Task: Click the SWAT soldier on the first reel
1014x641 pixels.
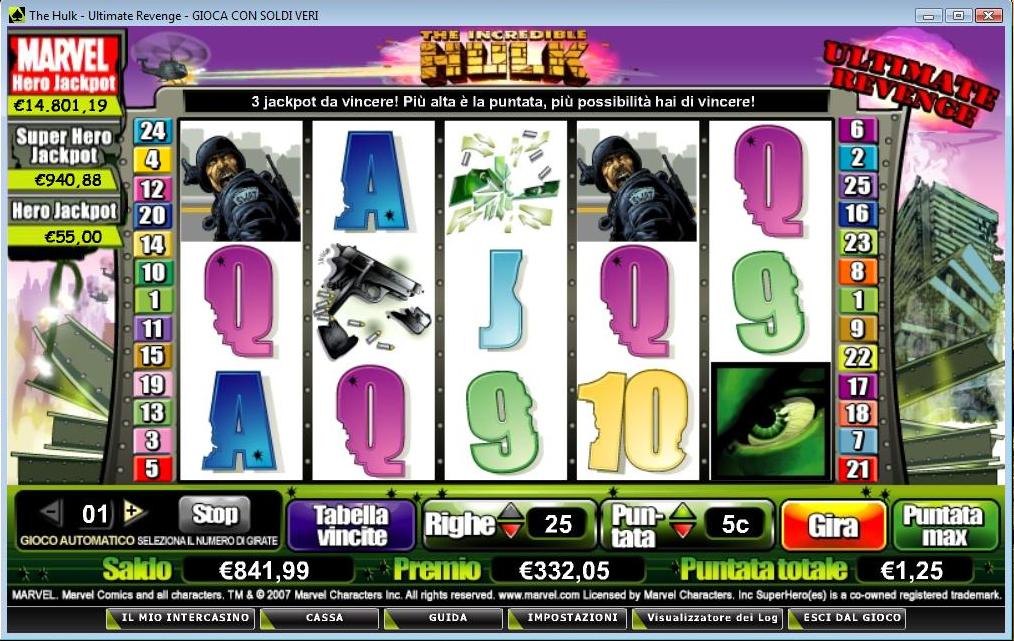Action: point(241,183)
